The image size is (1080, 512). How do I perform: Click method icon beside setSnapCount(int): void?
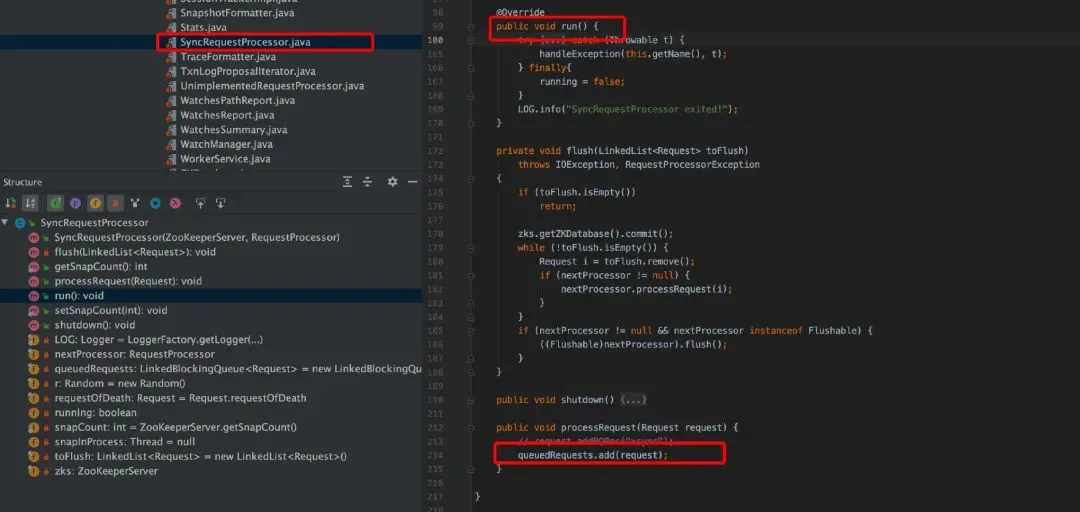pos(33,310)
